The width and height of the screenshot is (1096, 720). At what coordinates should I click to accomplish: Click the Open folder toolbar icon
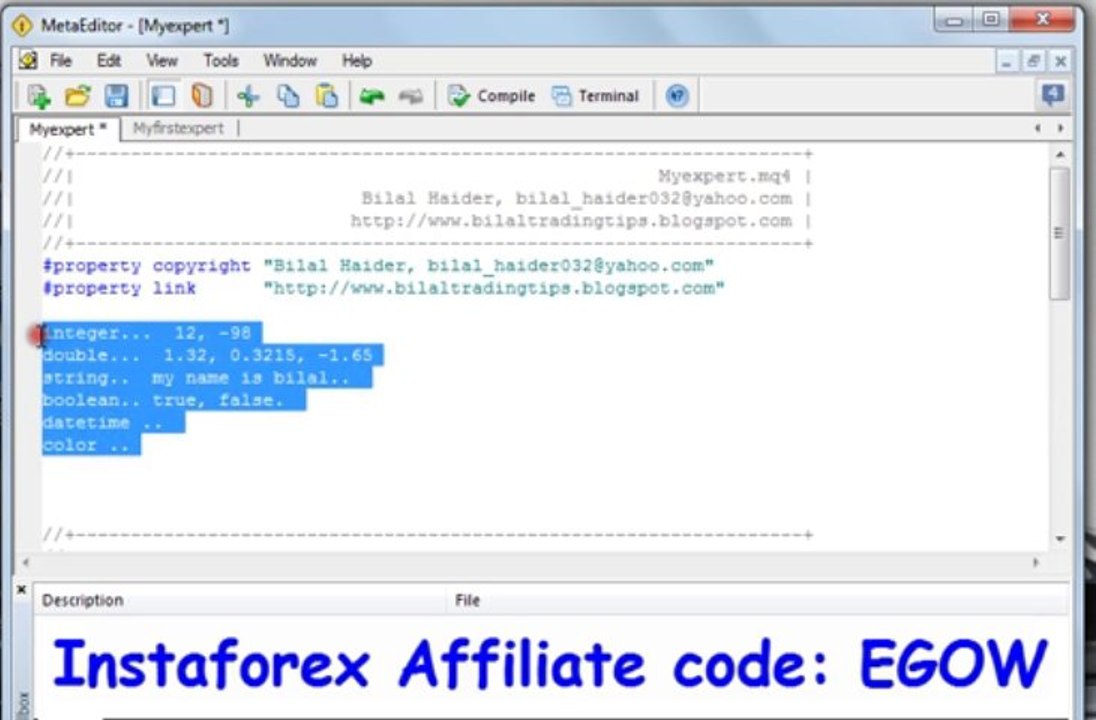click(x=78, y=96)
